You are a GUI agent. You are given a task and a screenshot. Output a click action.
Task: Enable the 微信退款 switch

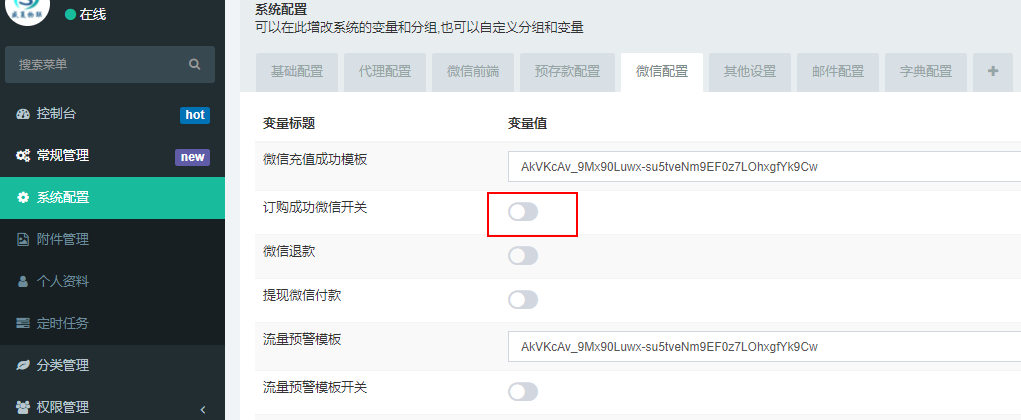click(523, 256)
